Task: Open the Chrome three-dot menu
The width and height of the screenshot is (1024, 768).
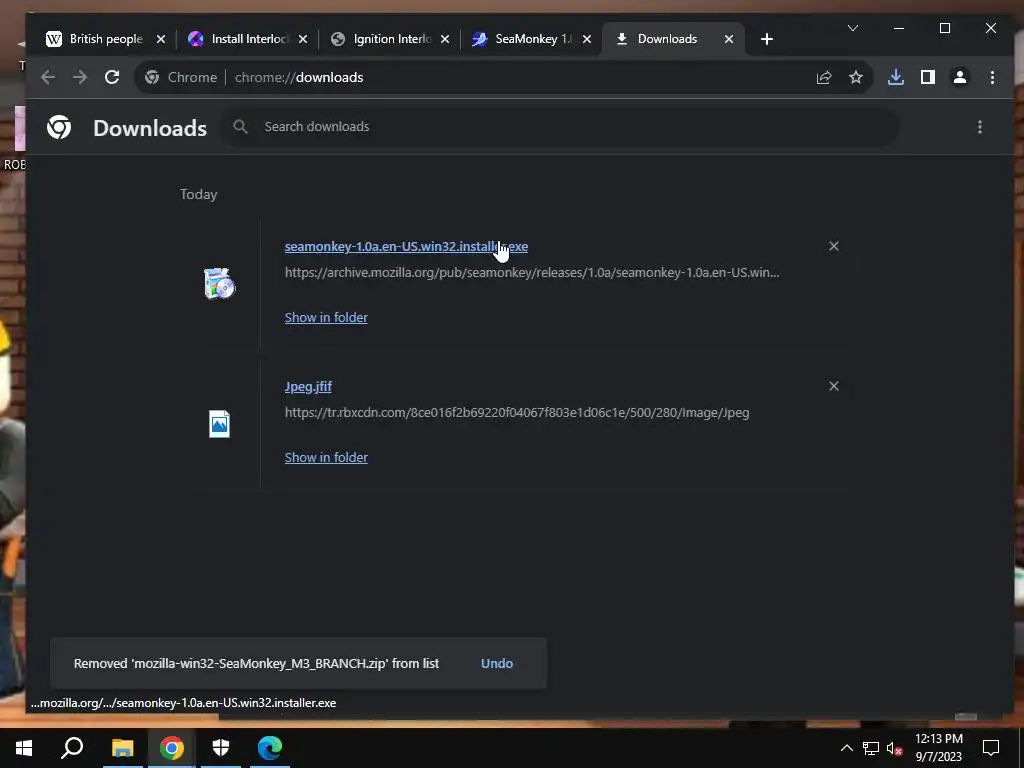Action: [x=992, y=77]
